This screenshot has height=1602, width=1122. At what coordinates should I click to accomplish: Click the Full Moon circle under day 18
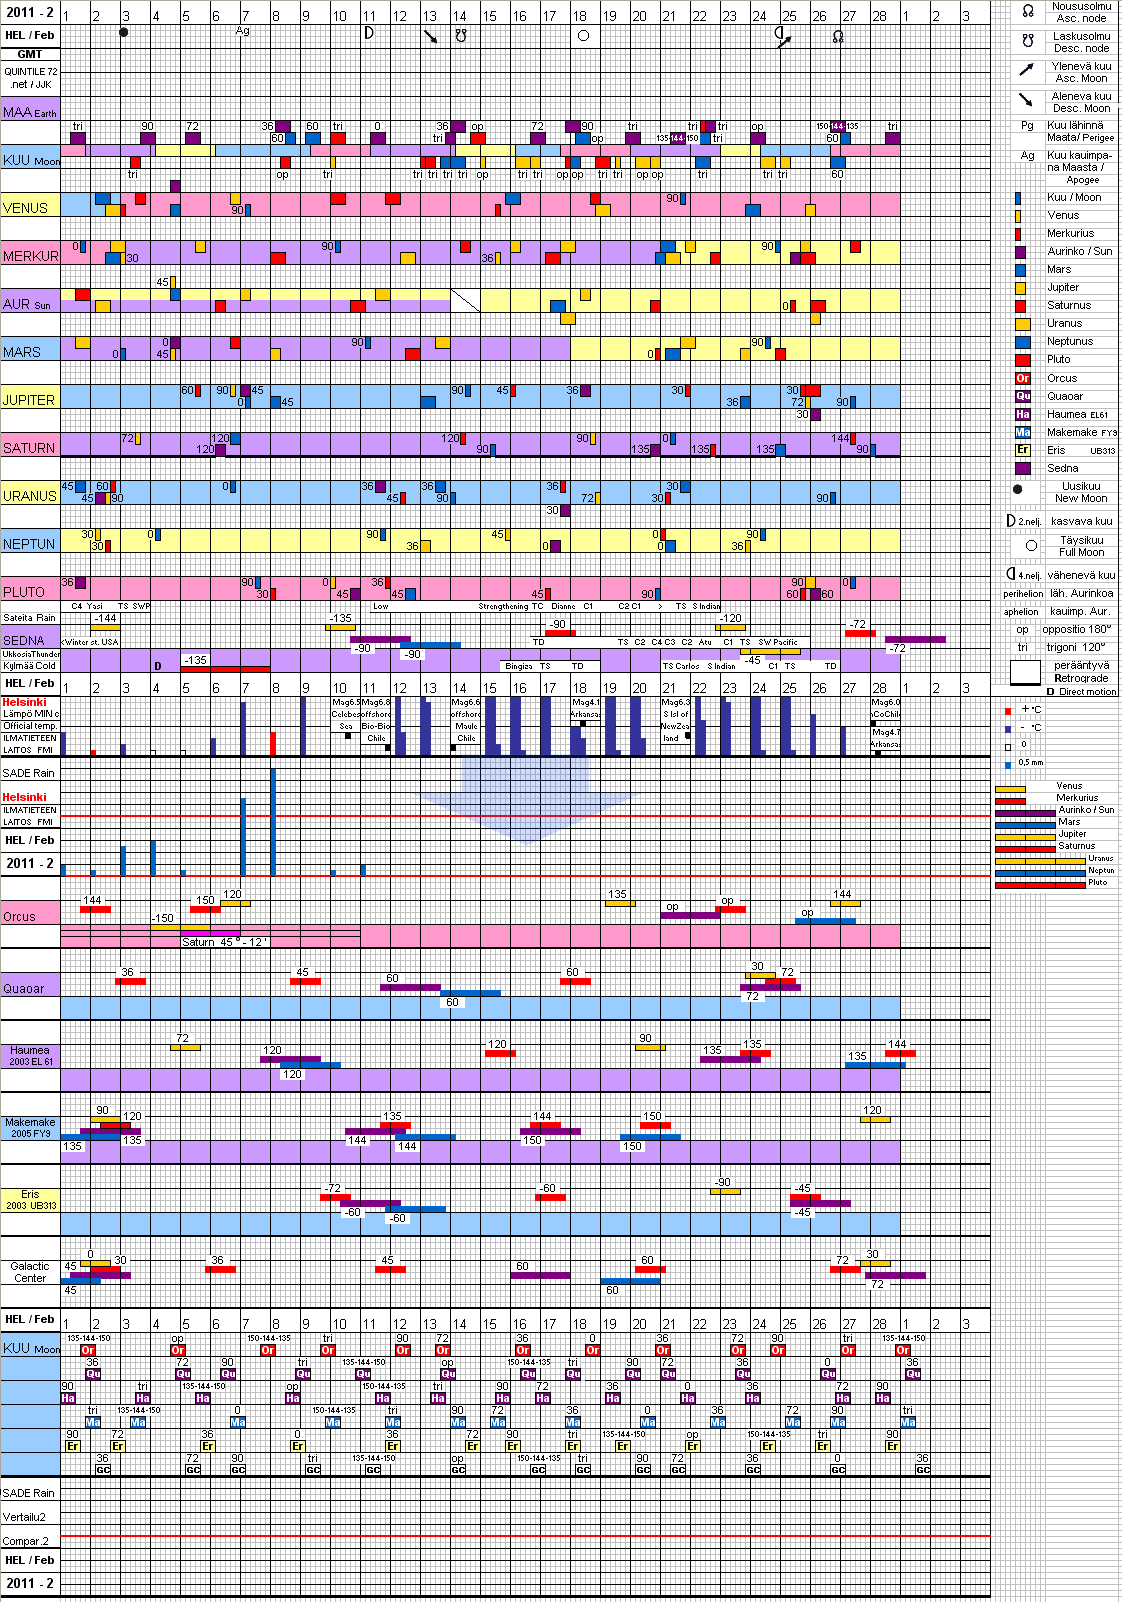(x=583, y=36)
